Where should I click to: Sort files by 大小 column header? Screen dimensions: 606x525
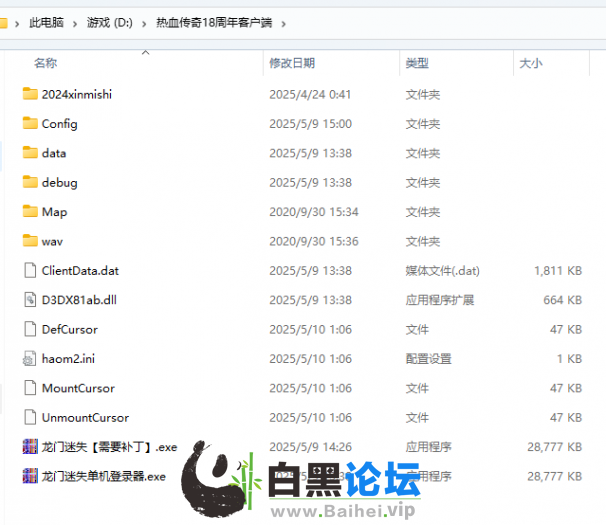[x=531, y=63]
